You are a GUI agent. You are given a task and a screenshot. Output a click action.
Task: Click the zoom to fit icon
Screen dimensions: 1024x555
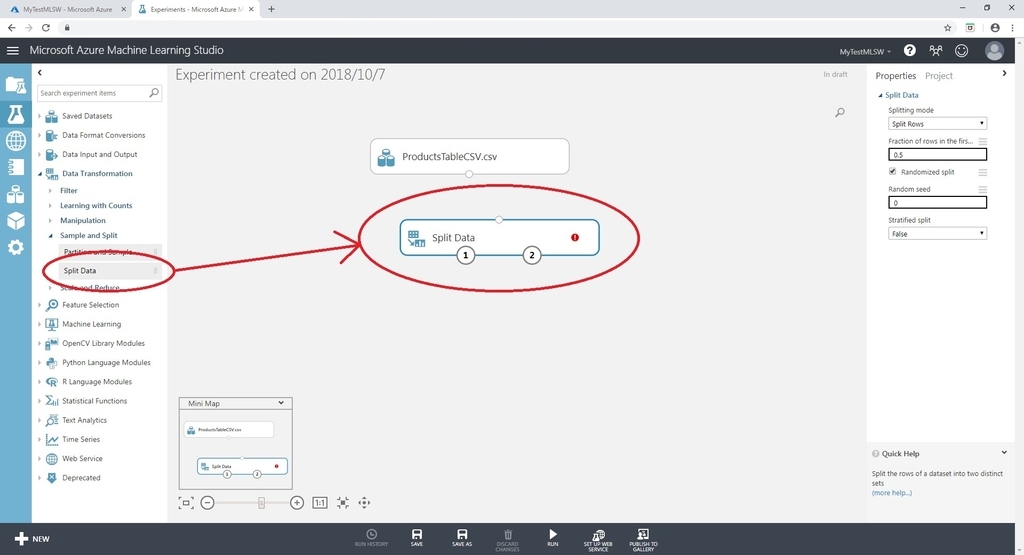pos(343,503)
